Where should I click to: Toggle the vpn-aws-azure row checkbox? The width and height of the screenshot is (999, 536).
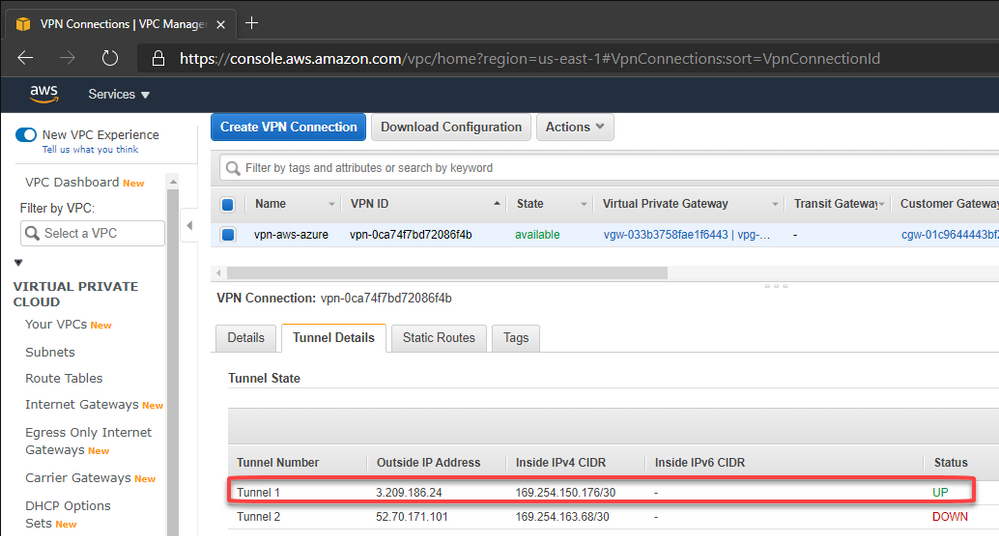pyautogui.click(x=227, y=235)
